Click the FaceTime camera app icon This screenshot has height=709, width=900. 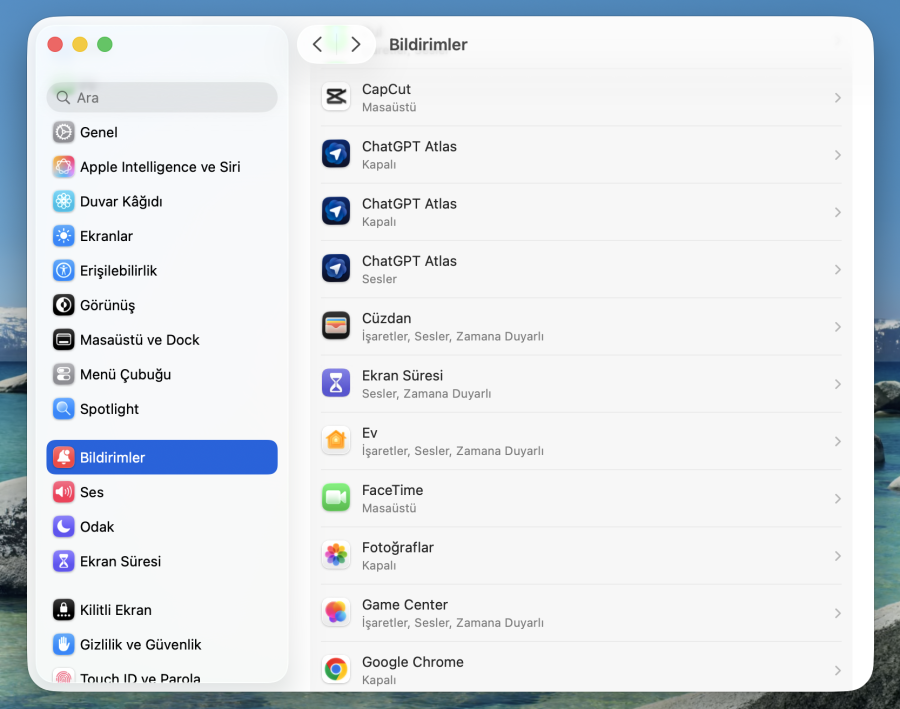pos(335,497)
